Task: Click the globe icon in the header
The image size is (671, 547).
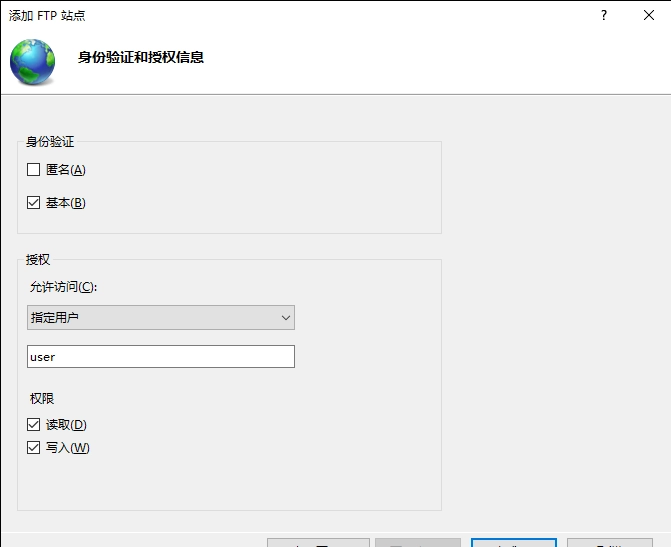Action: [33, 62]
